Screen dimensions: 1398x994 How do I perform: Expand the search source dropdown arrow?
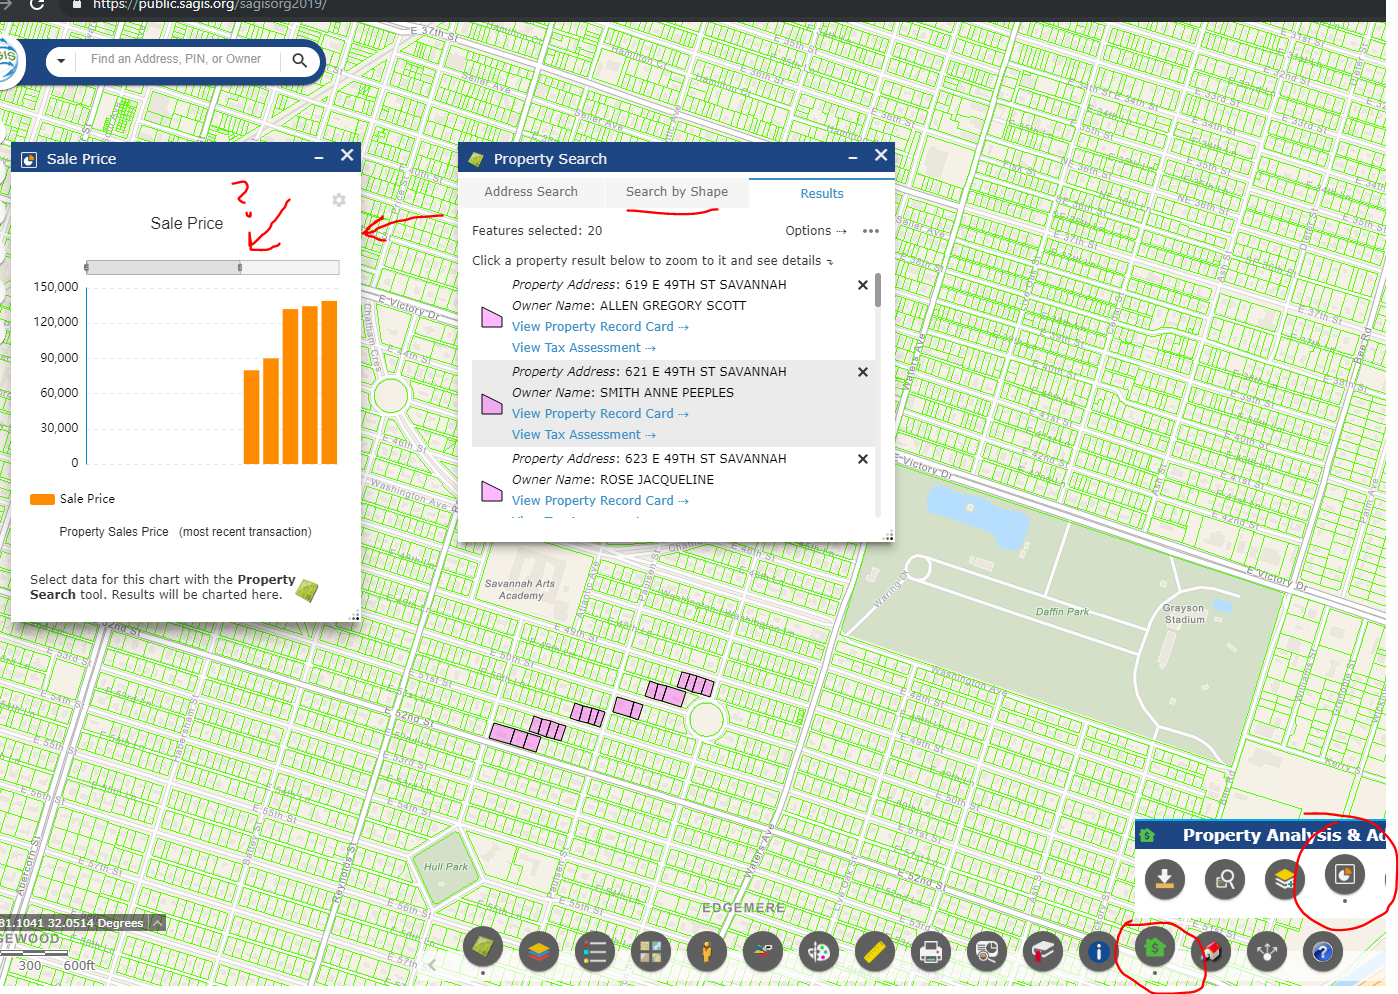(x=61, y=61)
